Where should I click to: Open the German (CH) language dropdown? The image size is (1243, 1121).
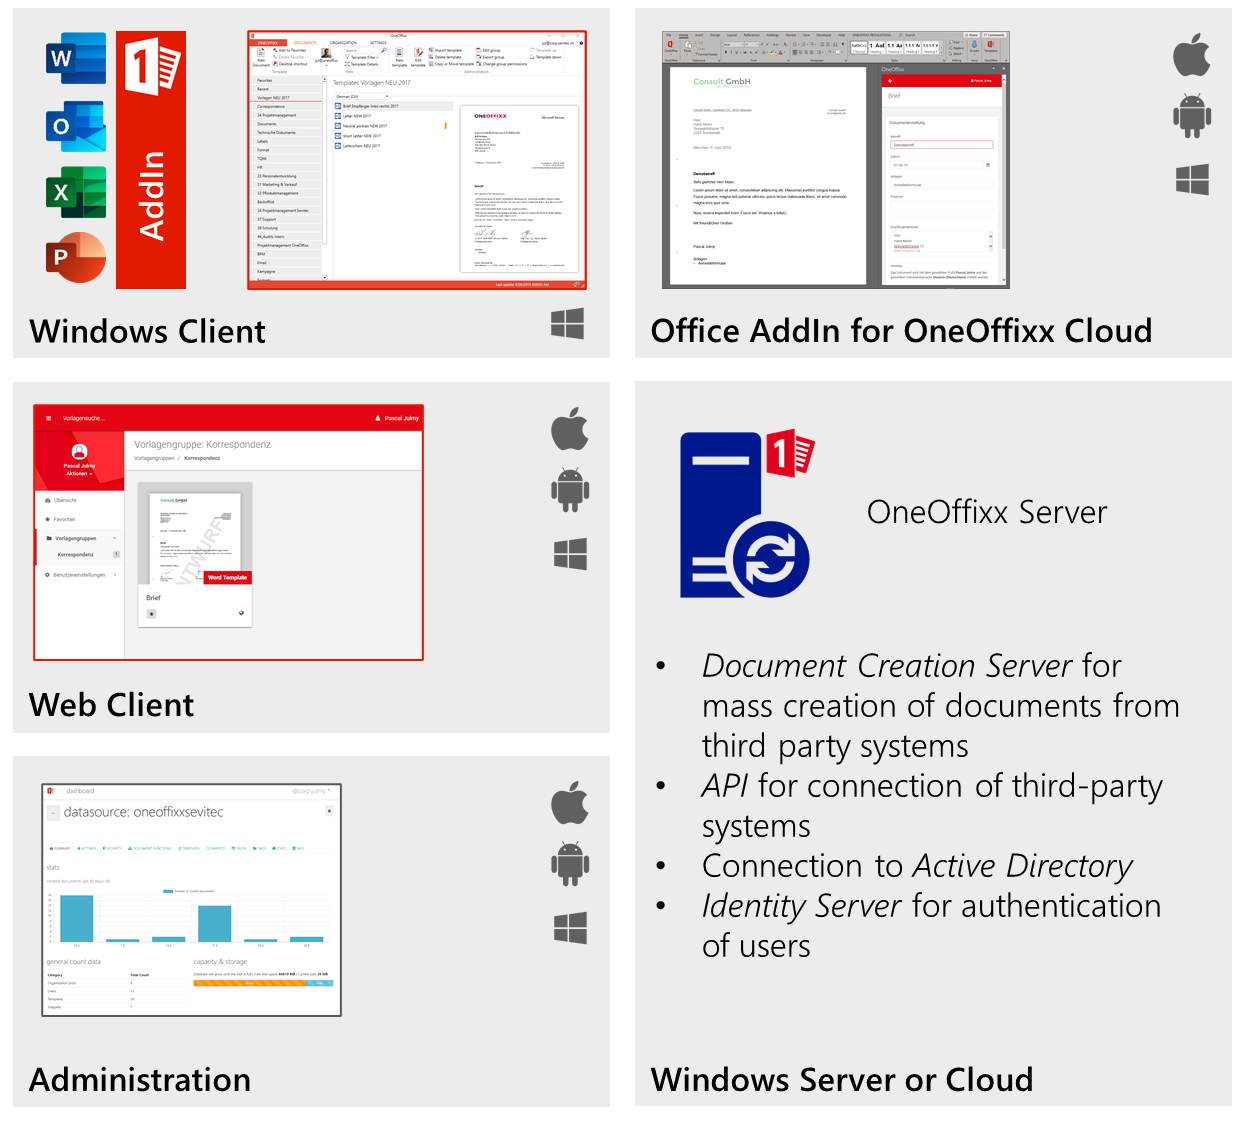pos(362,96)
